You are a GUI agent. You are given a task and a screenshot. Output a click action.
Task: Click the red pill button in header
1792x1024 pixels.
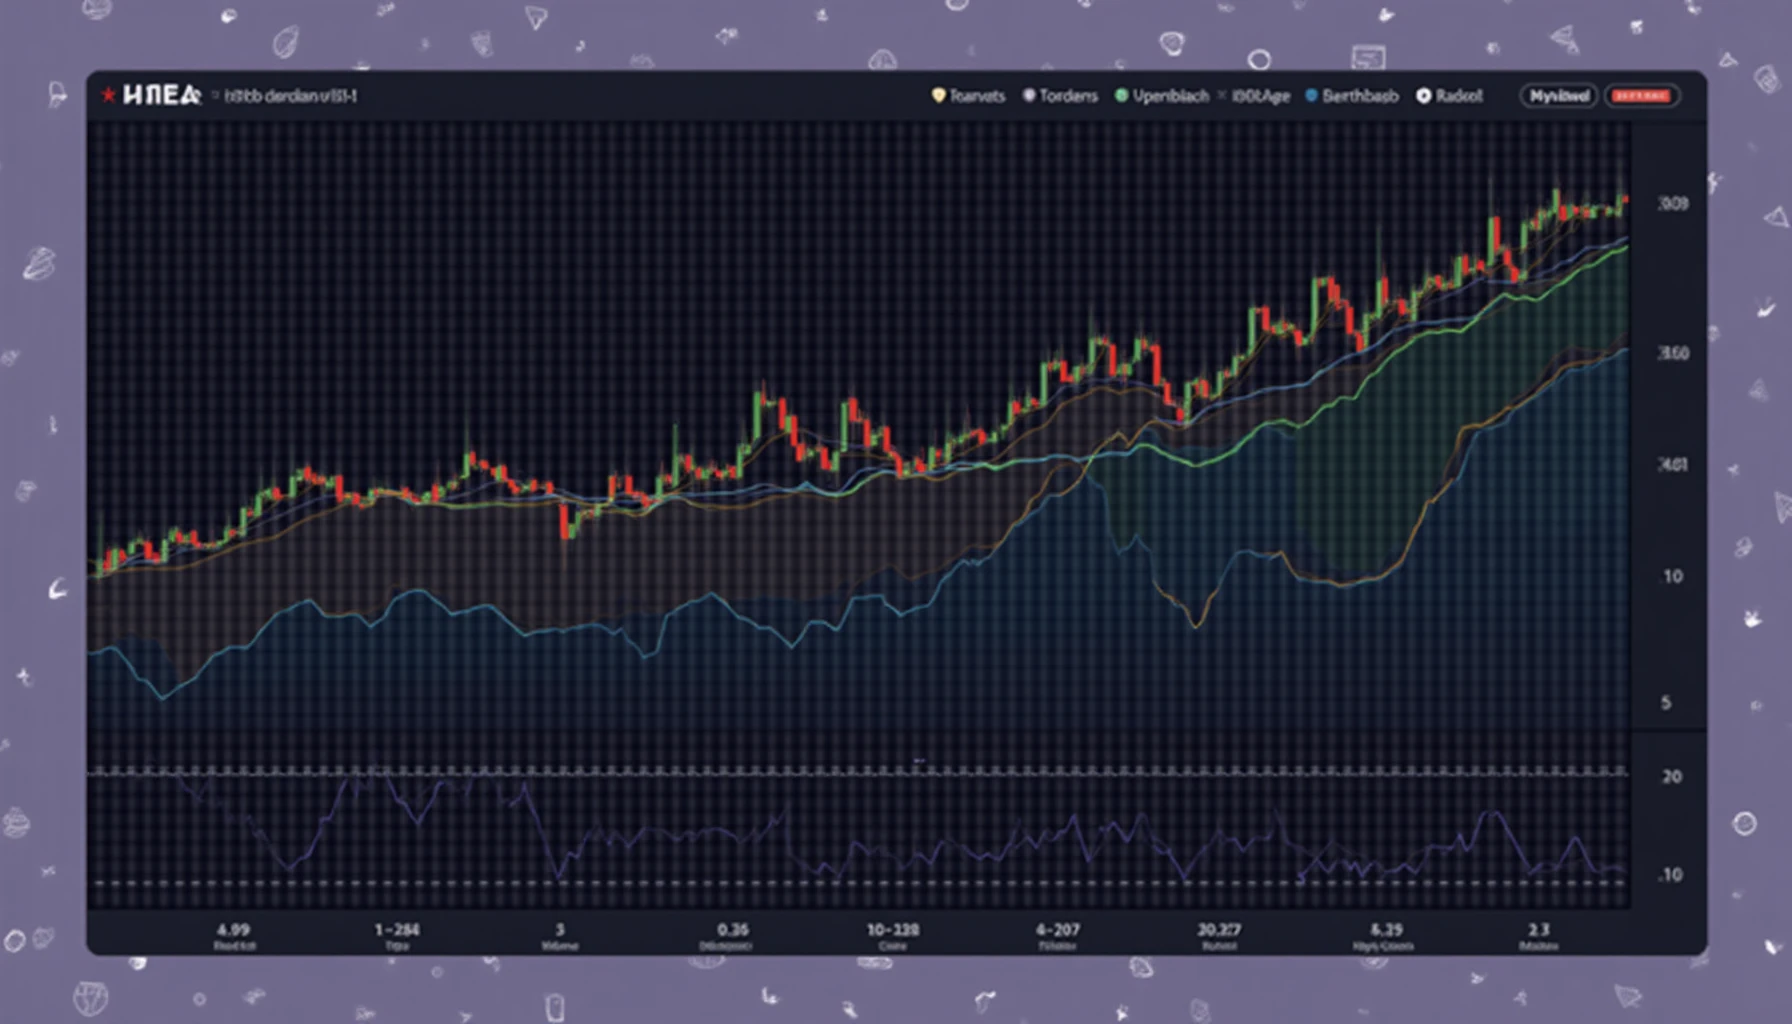[x=1642, y=96]
